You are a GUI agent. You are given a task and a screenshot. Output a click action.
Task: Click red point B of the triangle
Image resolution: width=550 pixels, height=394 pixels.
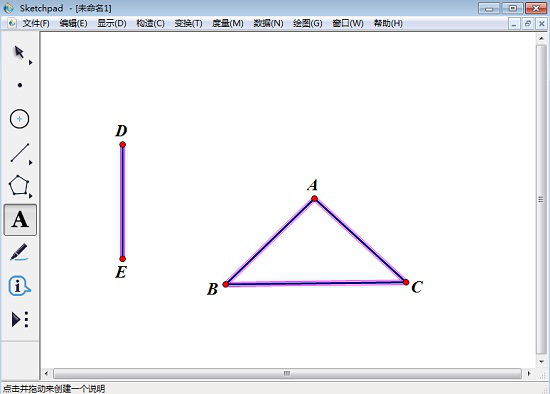[x=226, y=284]
